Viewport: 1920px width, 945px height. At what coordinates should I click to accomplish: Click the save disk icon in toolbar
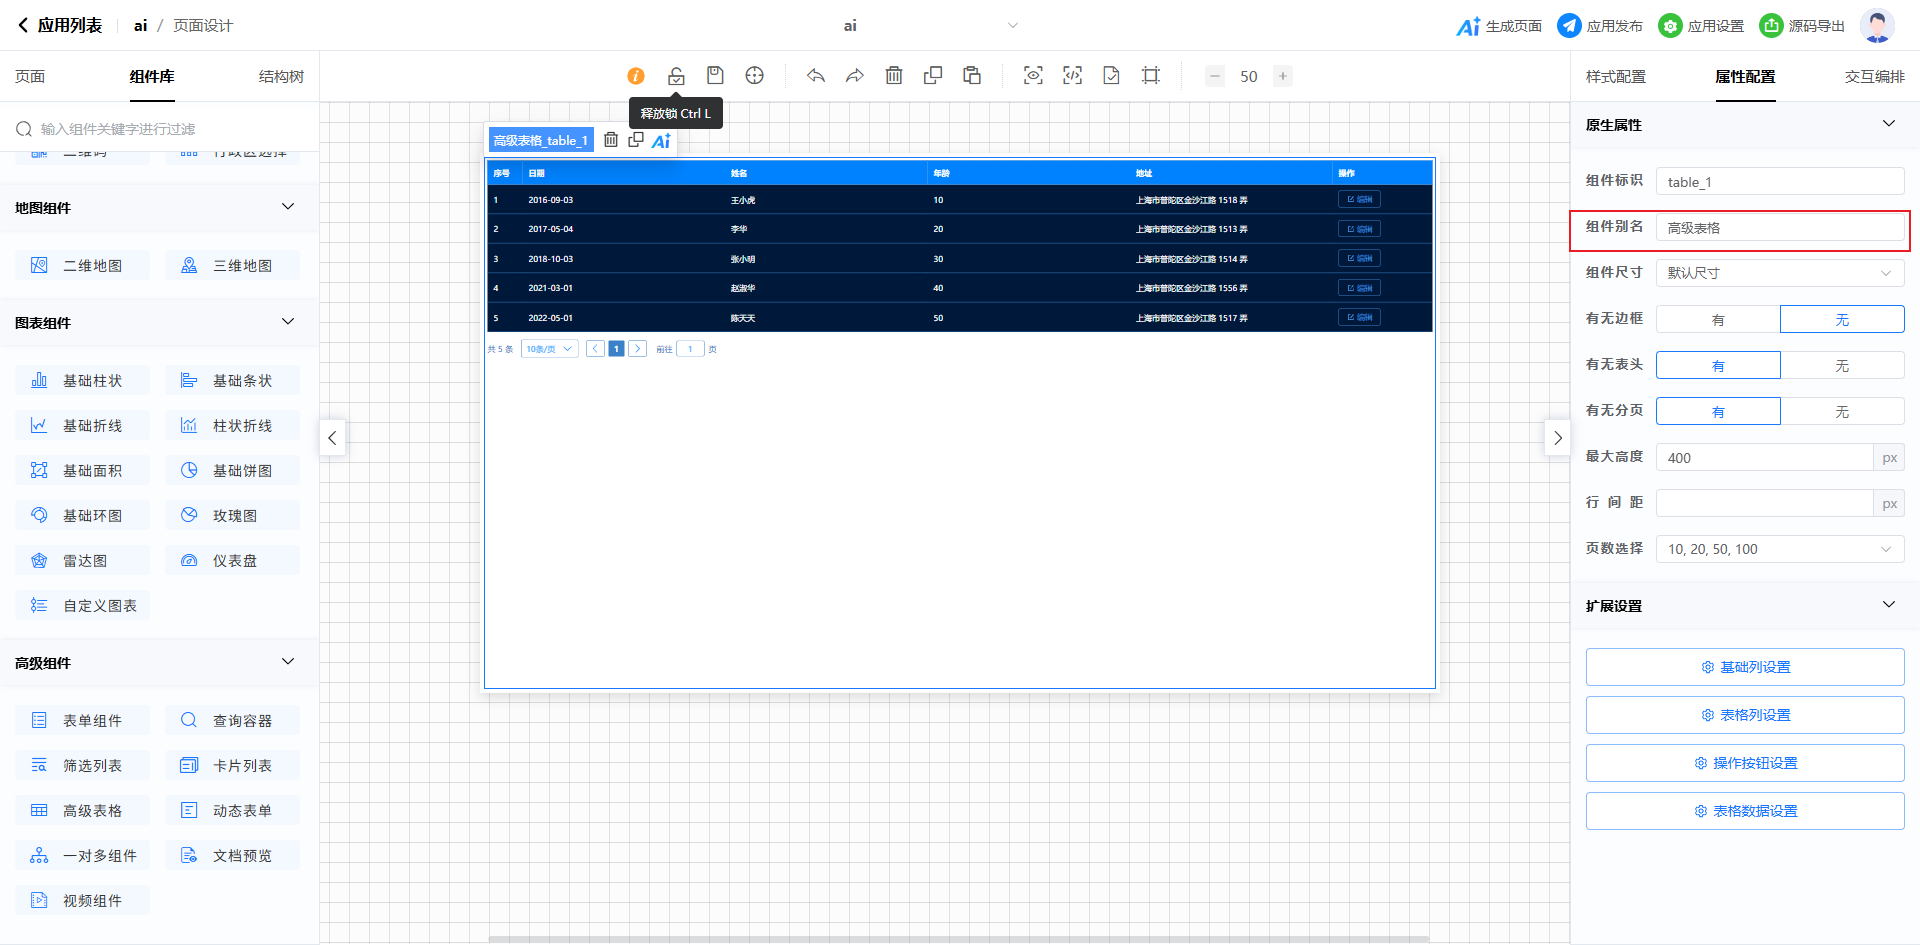tap(715, 76)
